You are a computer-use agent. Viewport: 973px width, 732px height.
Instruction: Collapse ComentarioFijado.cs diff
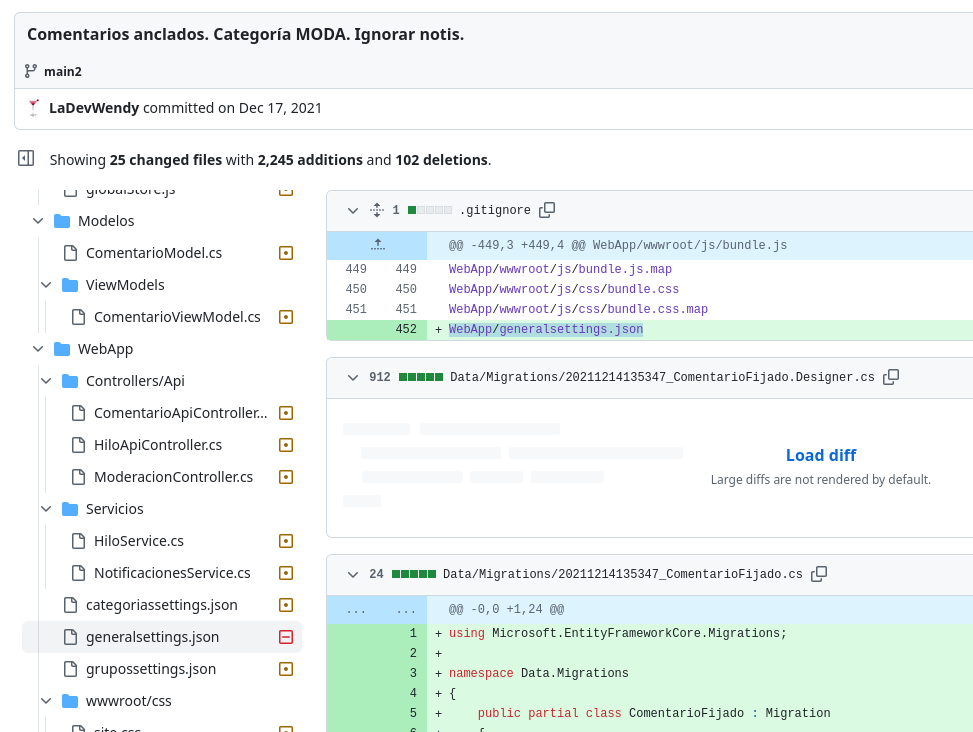tap(353, 574)
